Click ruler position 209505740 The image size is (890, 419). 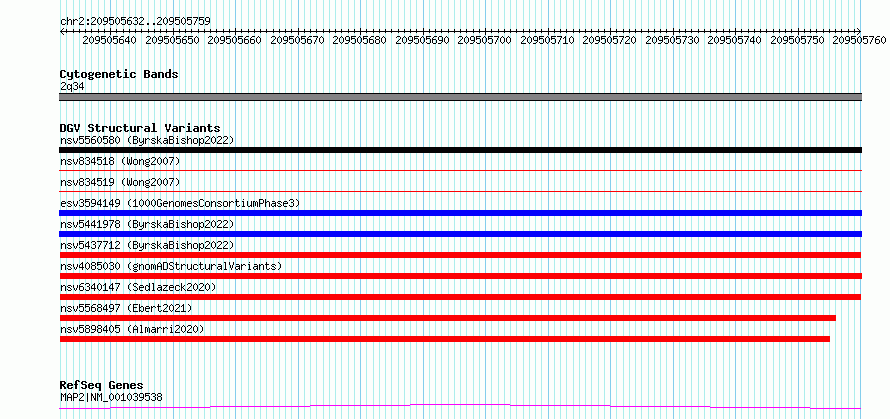[735, 40]
